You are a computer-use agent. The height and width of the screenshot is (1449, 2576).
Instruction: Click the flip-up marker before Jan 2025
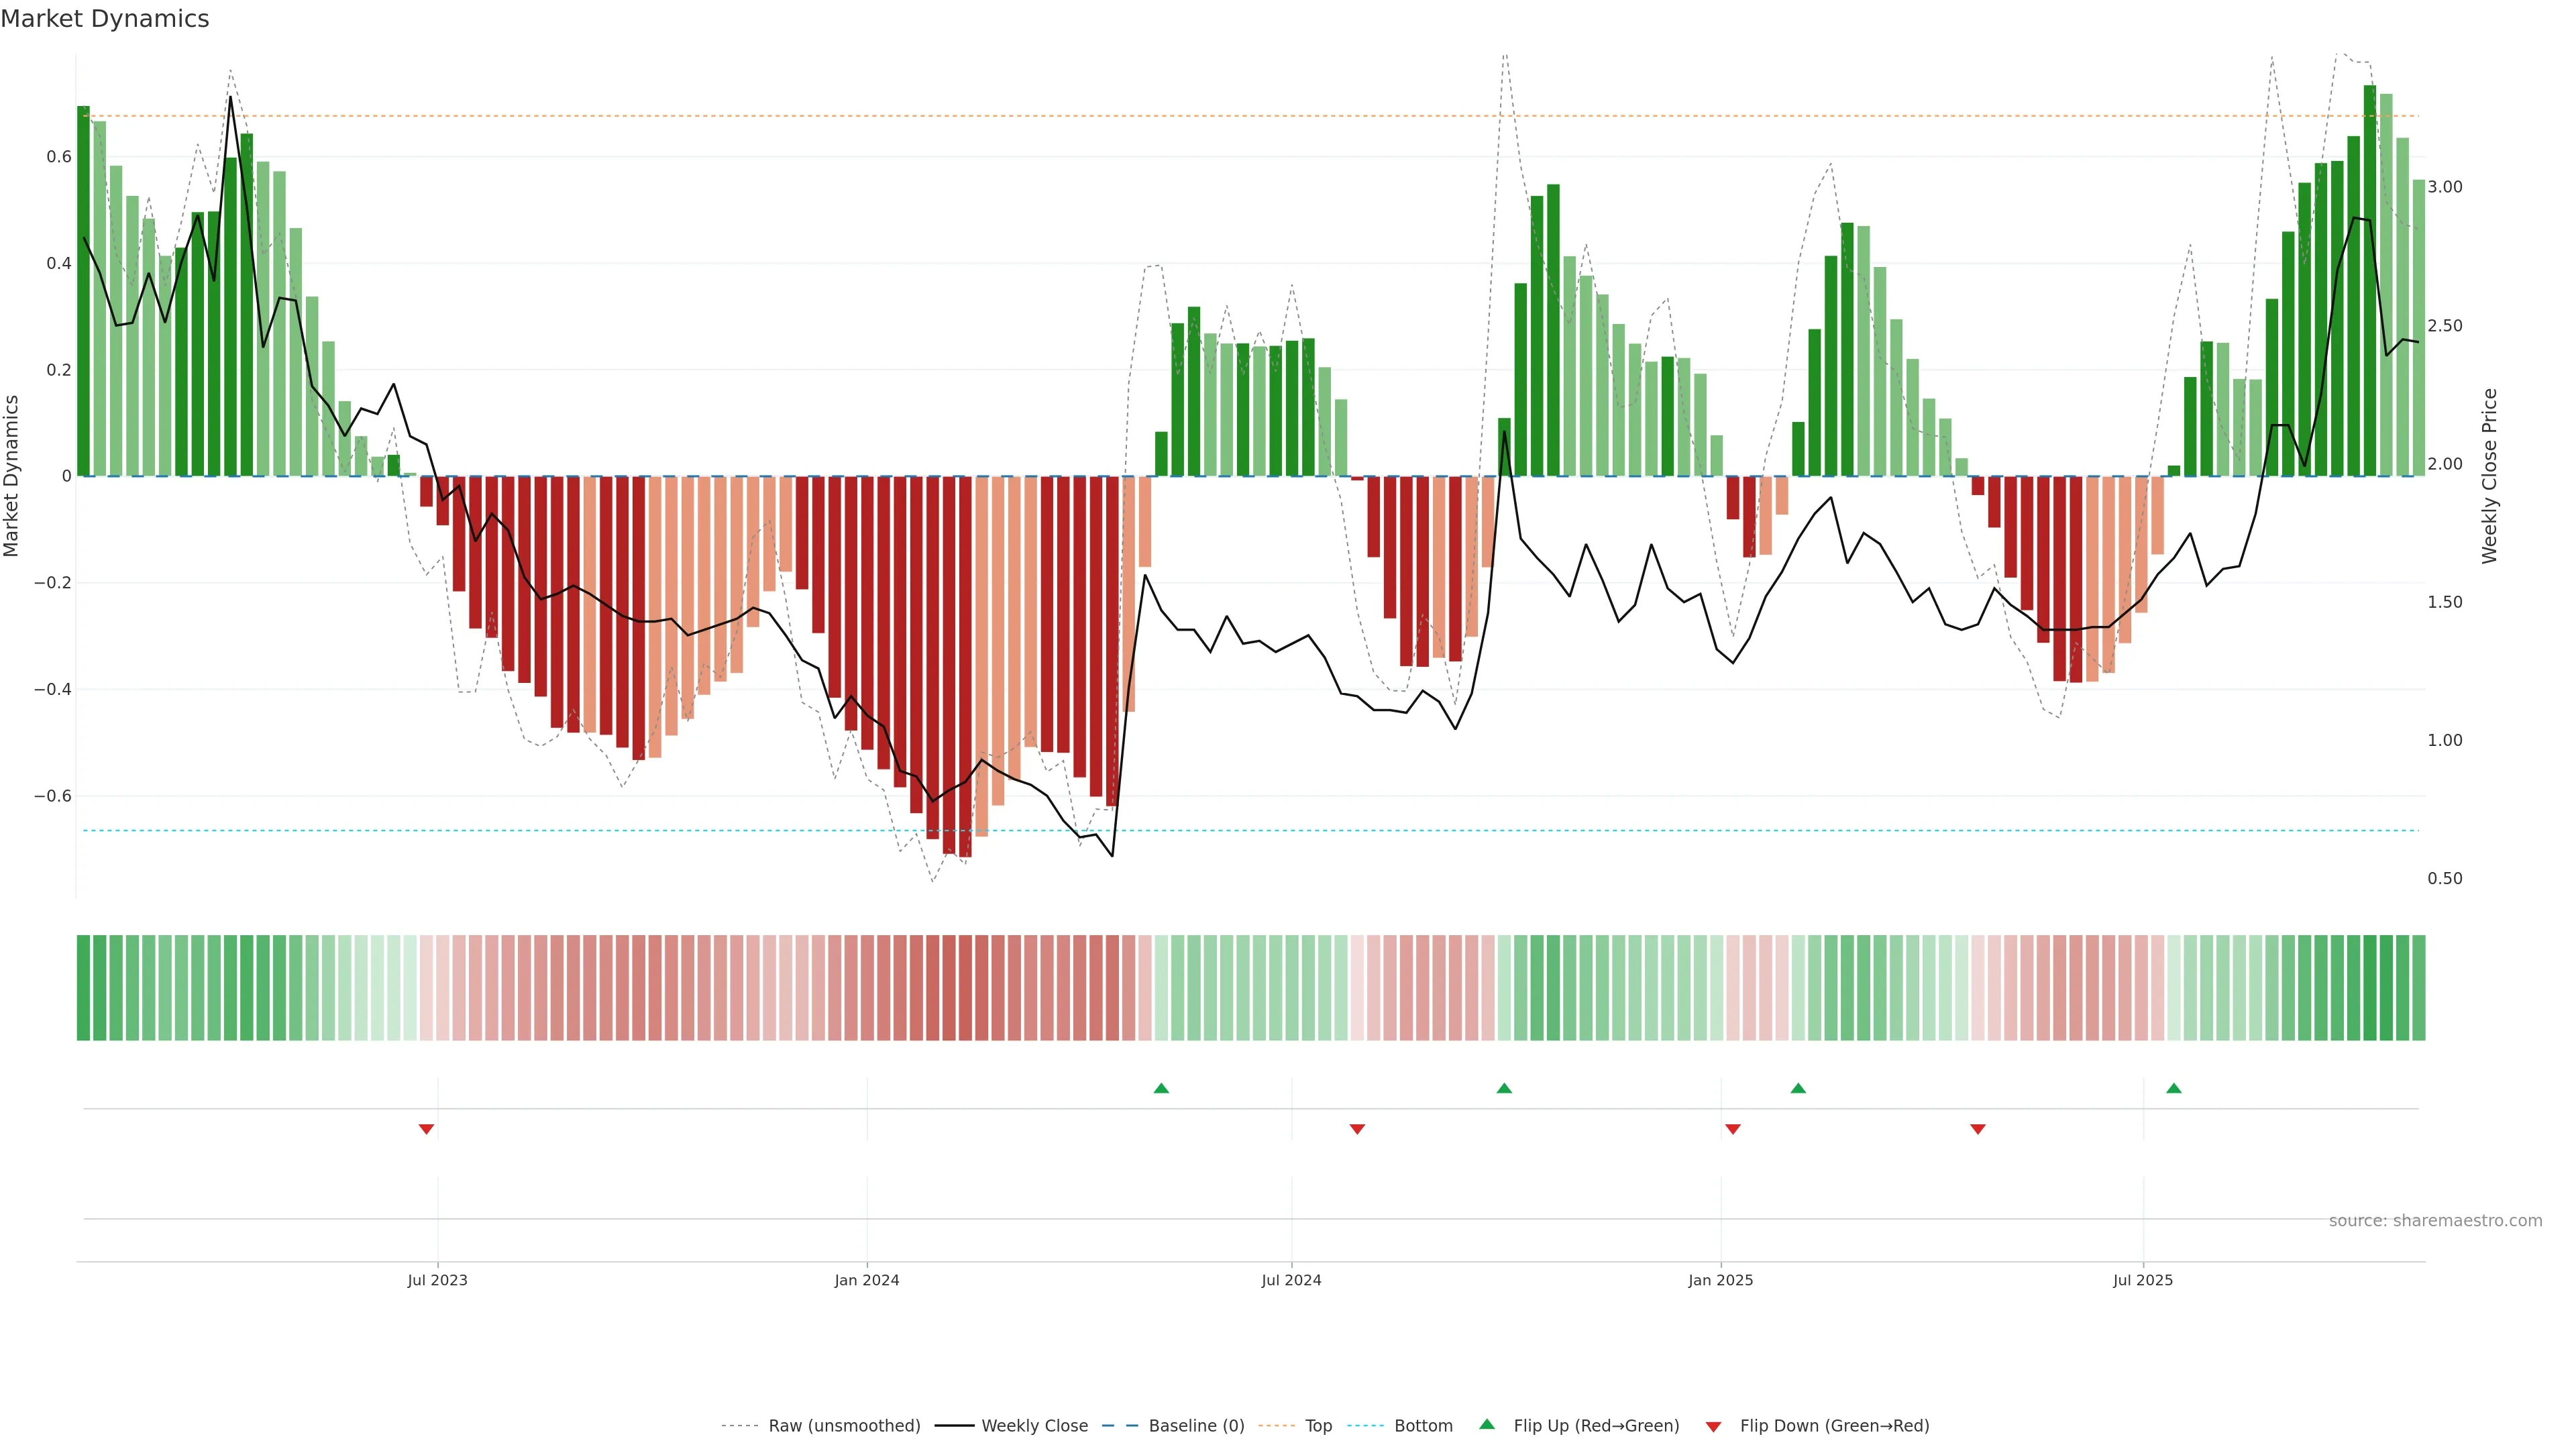coord(1504,1088)
